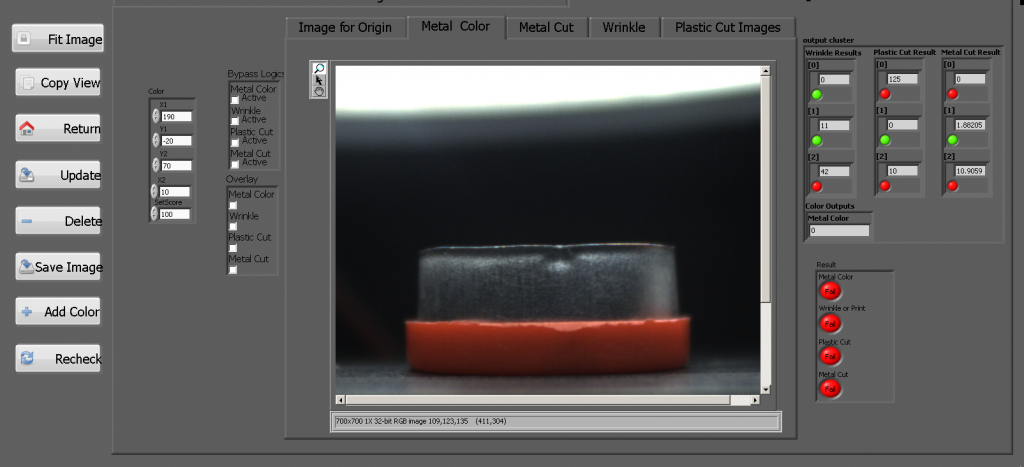Screen dimensions: 1024x467
Task: Toggle the Wrinkle overlay checkbox
Action: pos(233,227)
